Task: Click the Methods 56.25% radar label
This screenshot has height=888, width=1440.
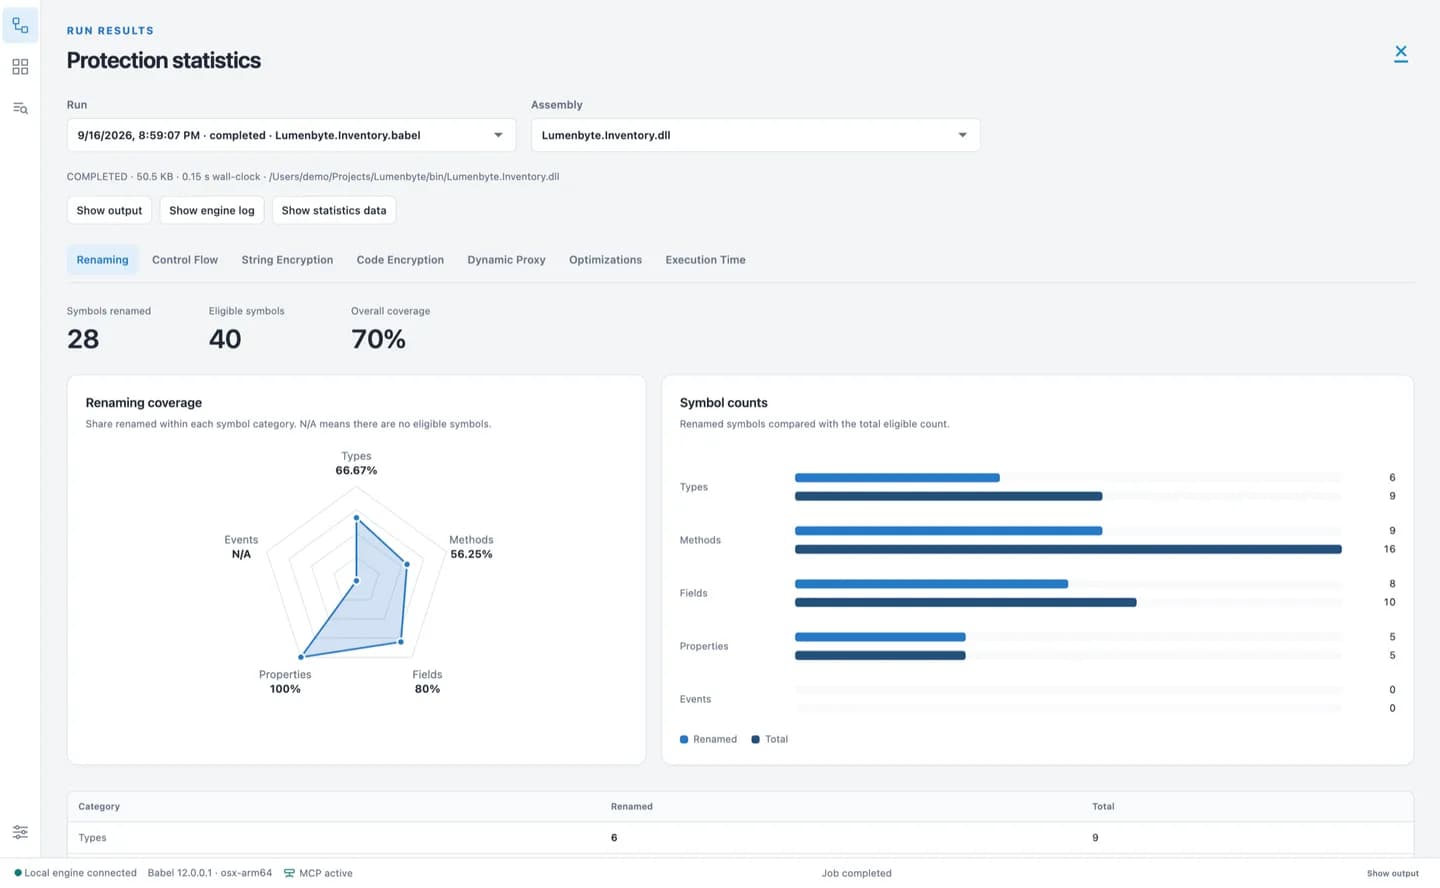Action: (471, 547)
